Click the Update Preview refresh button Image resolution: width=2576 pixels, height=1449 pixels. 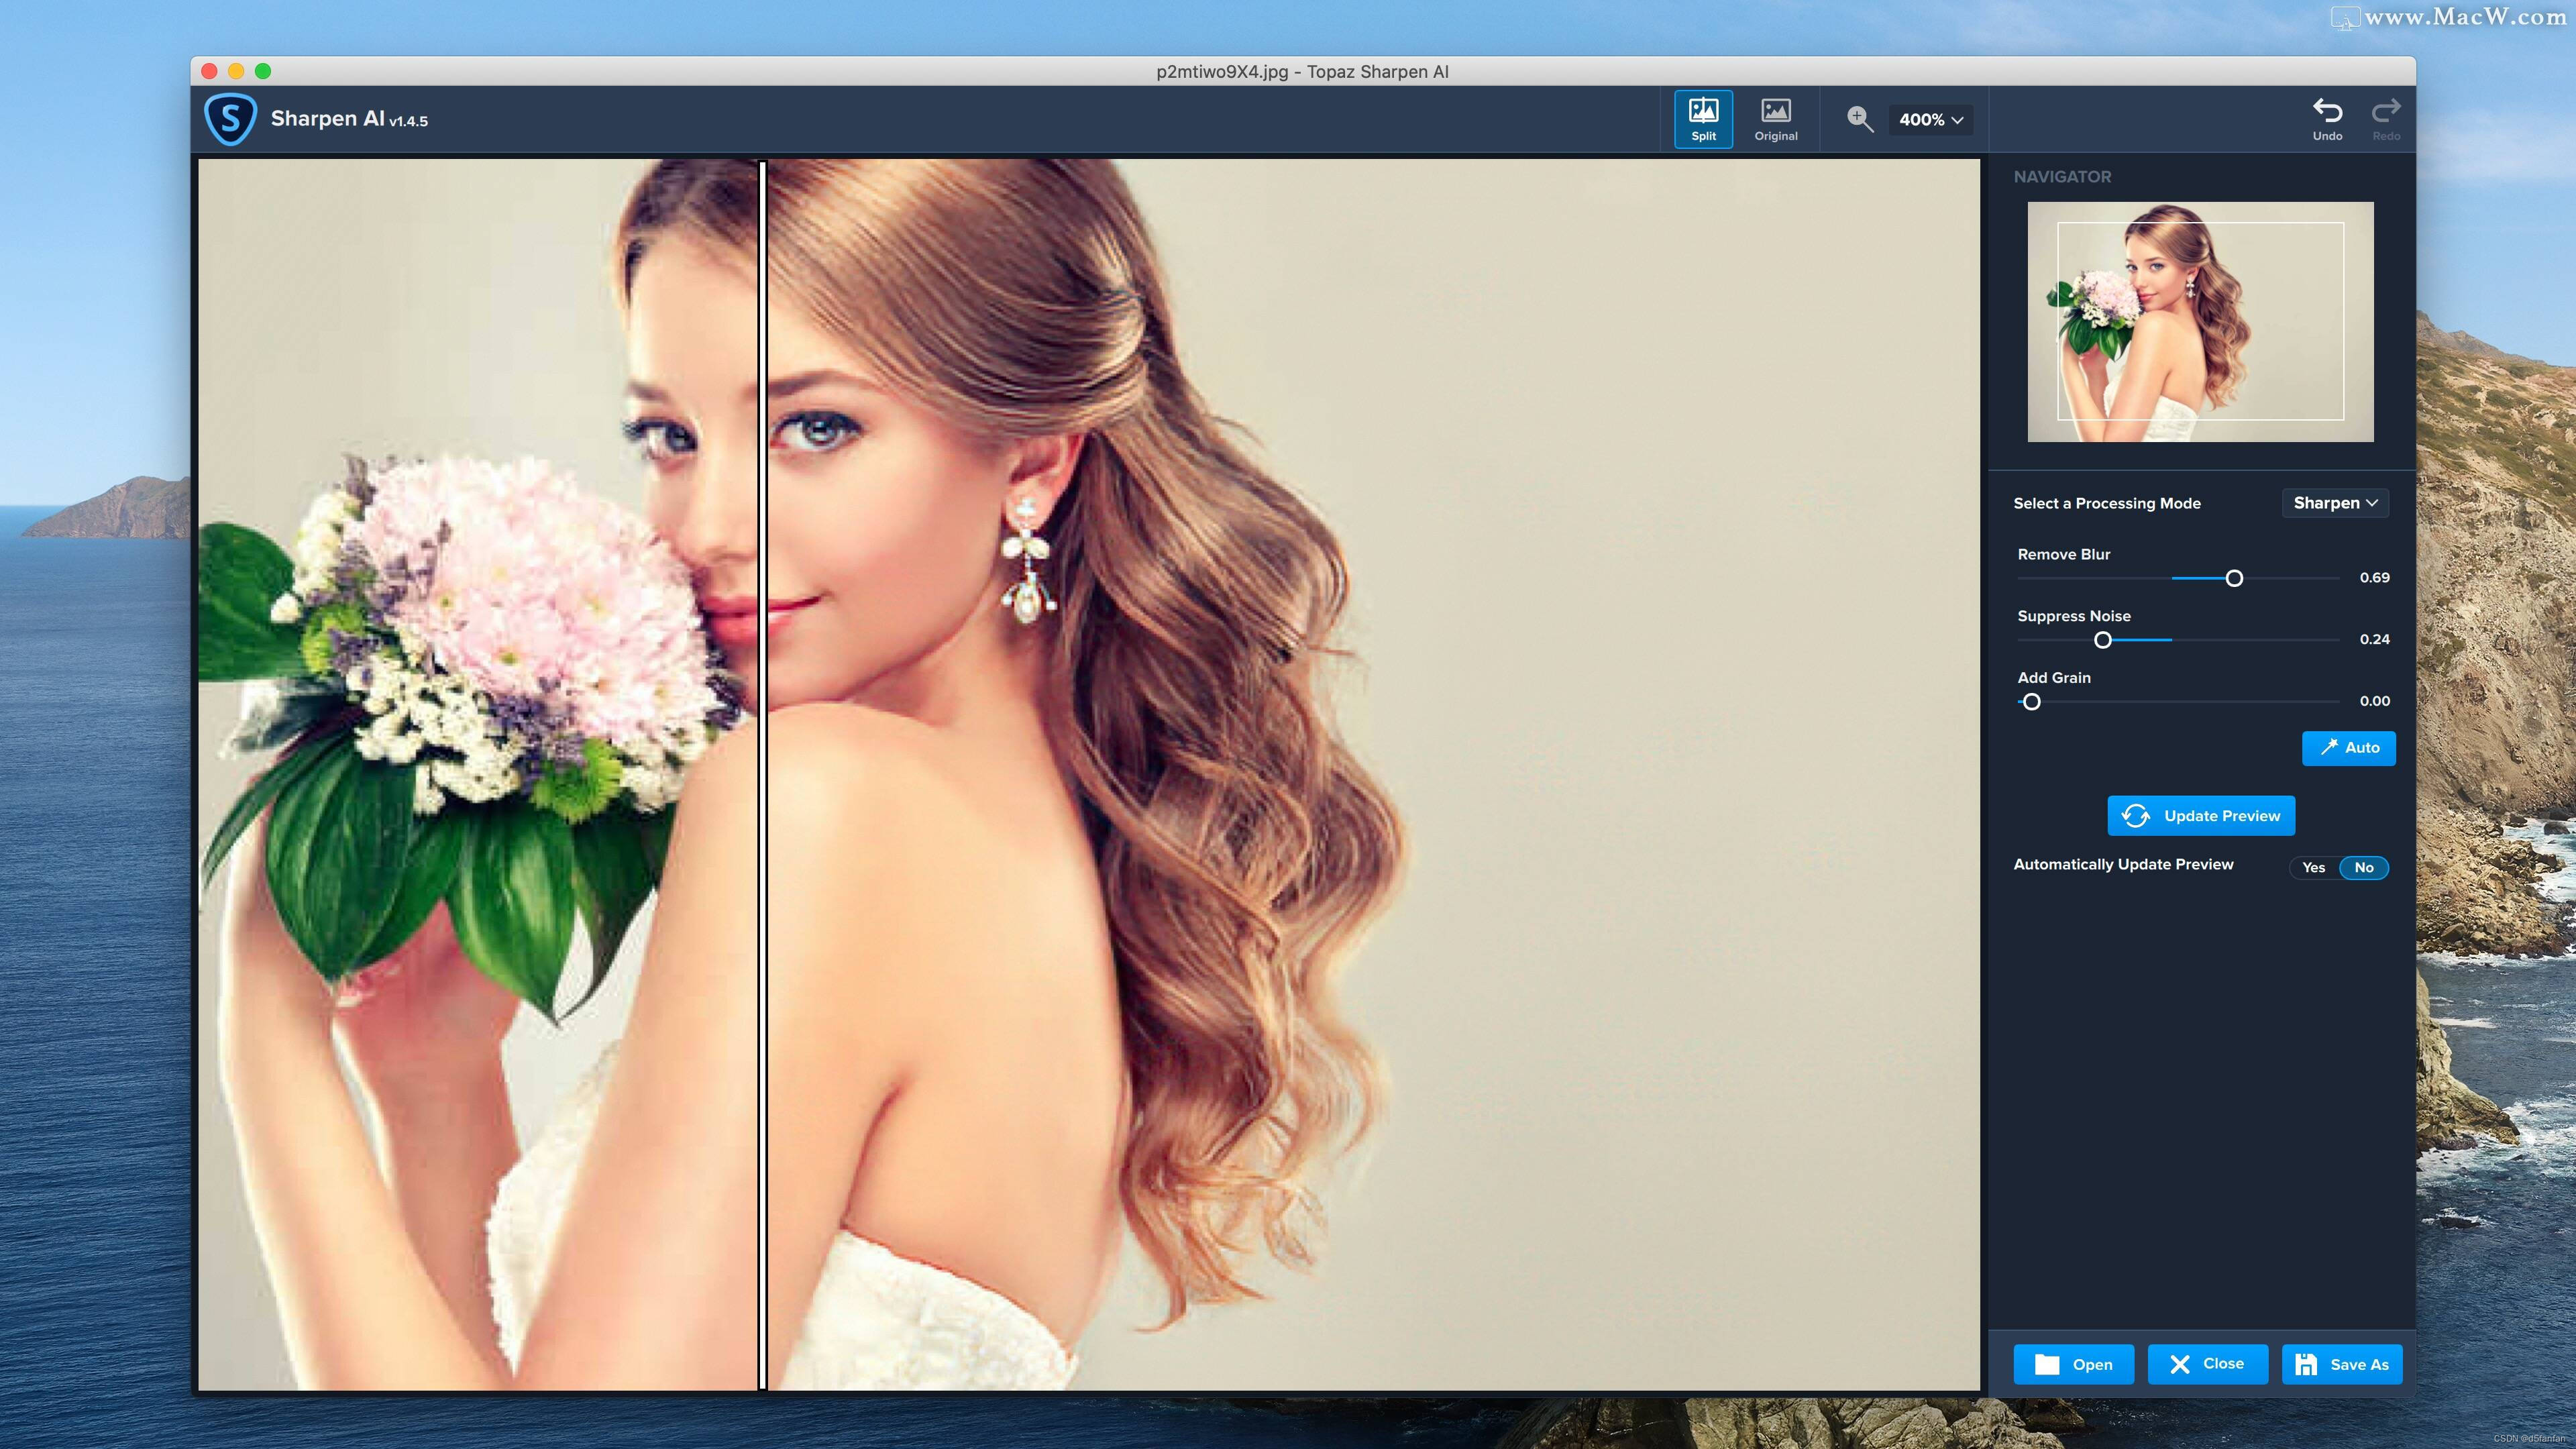pos(2201,816)
